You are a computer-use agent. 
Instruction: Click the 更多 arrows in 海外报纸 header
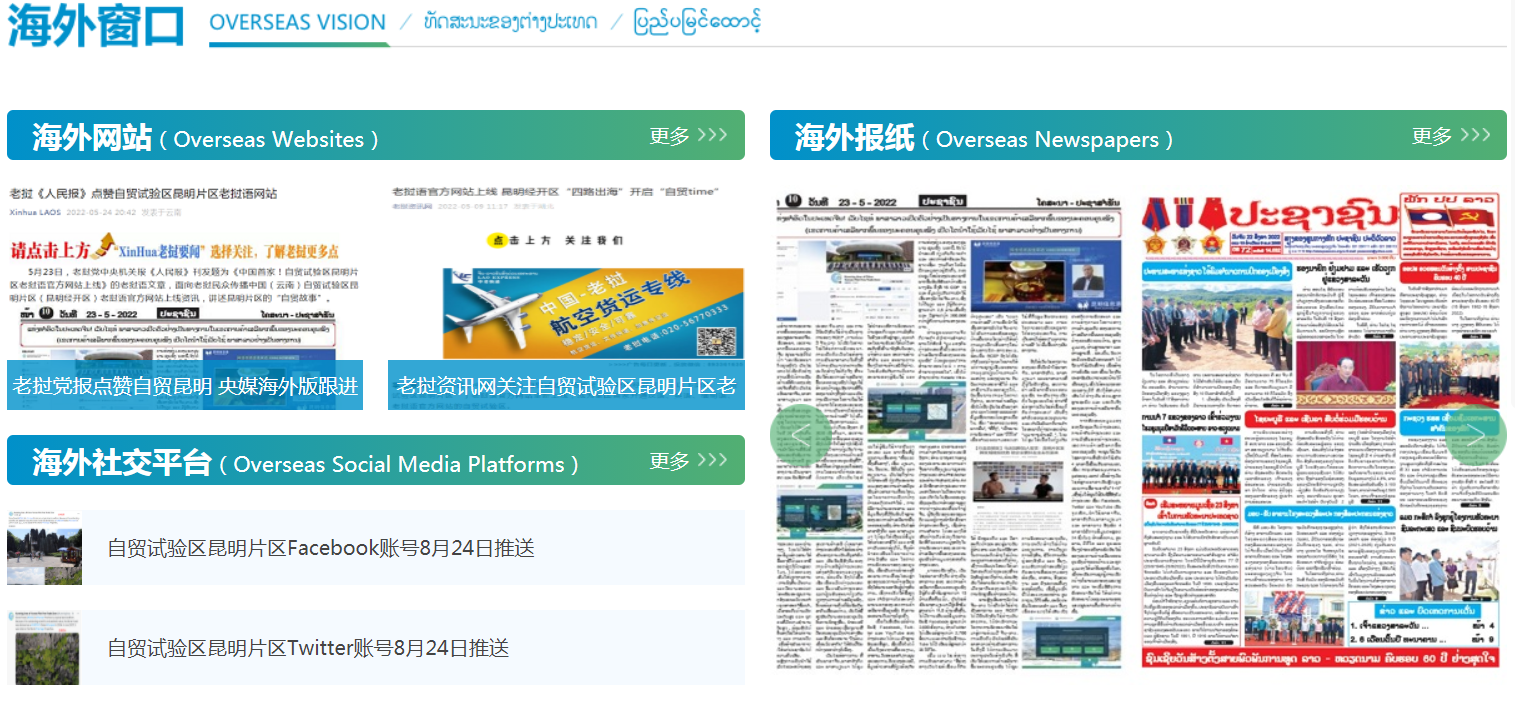(x=1450, y=134)
